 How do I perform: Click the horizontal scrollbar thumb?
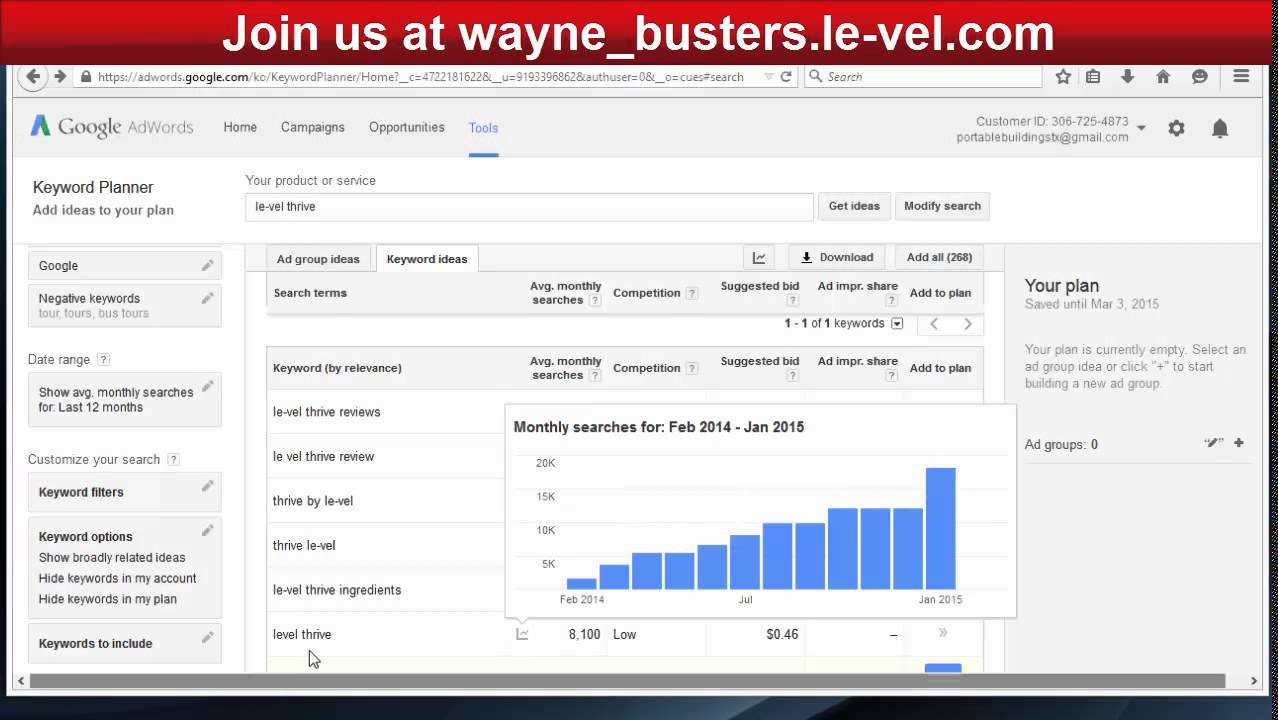(x=627, y=681)
